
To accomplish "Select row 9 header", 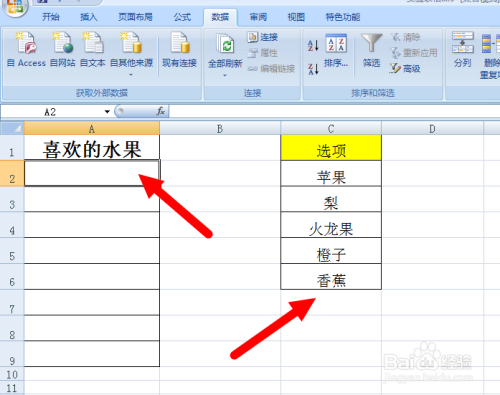I will point(12,354).
